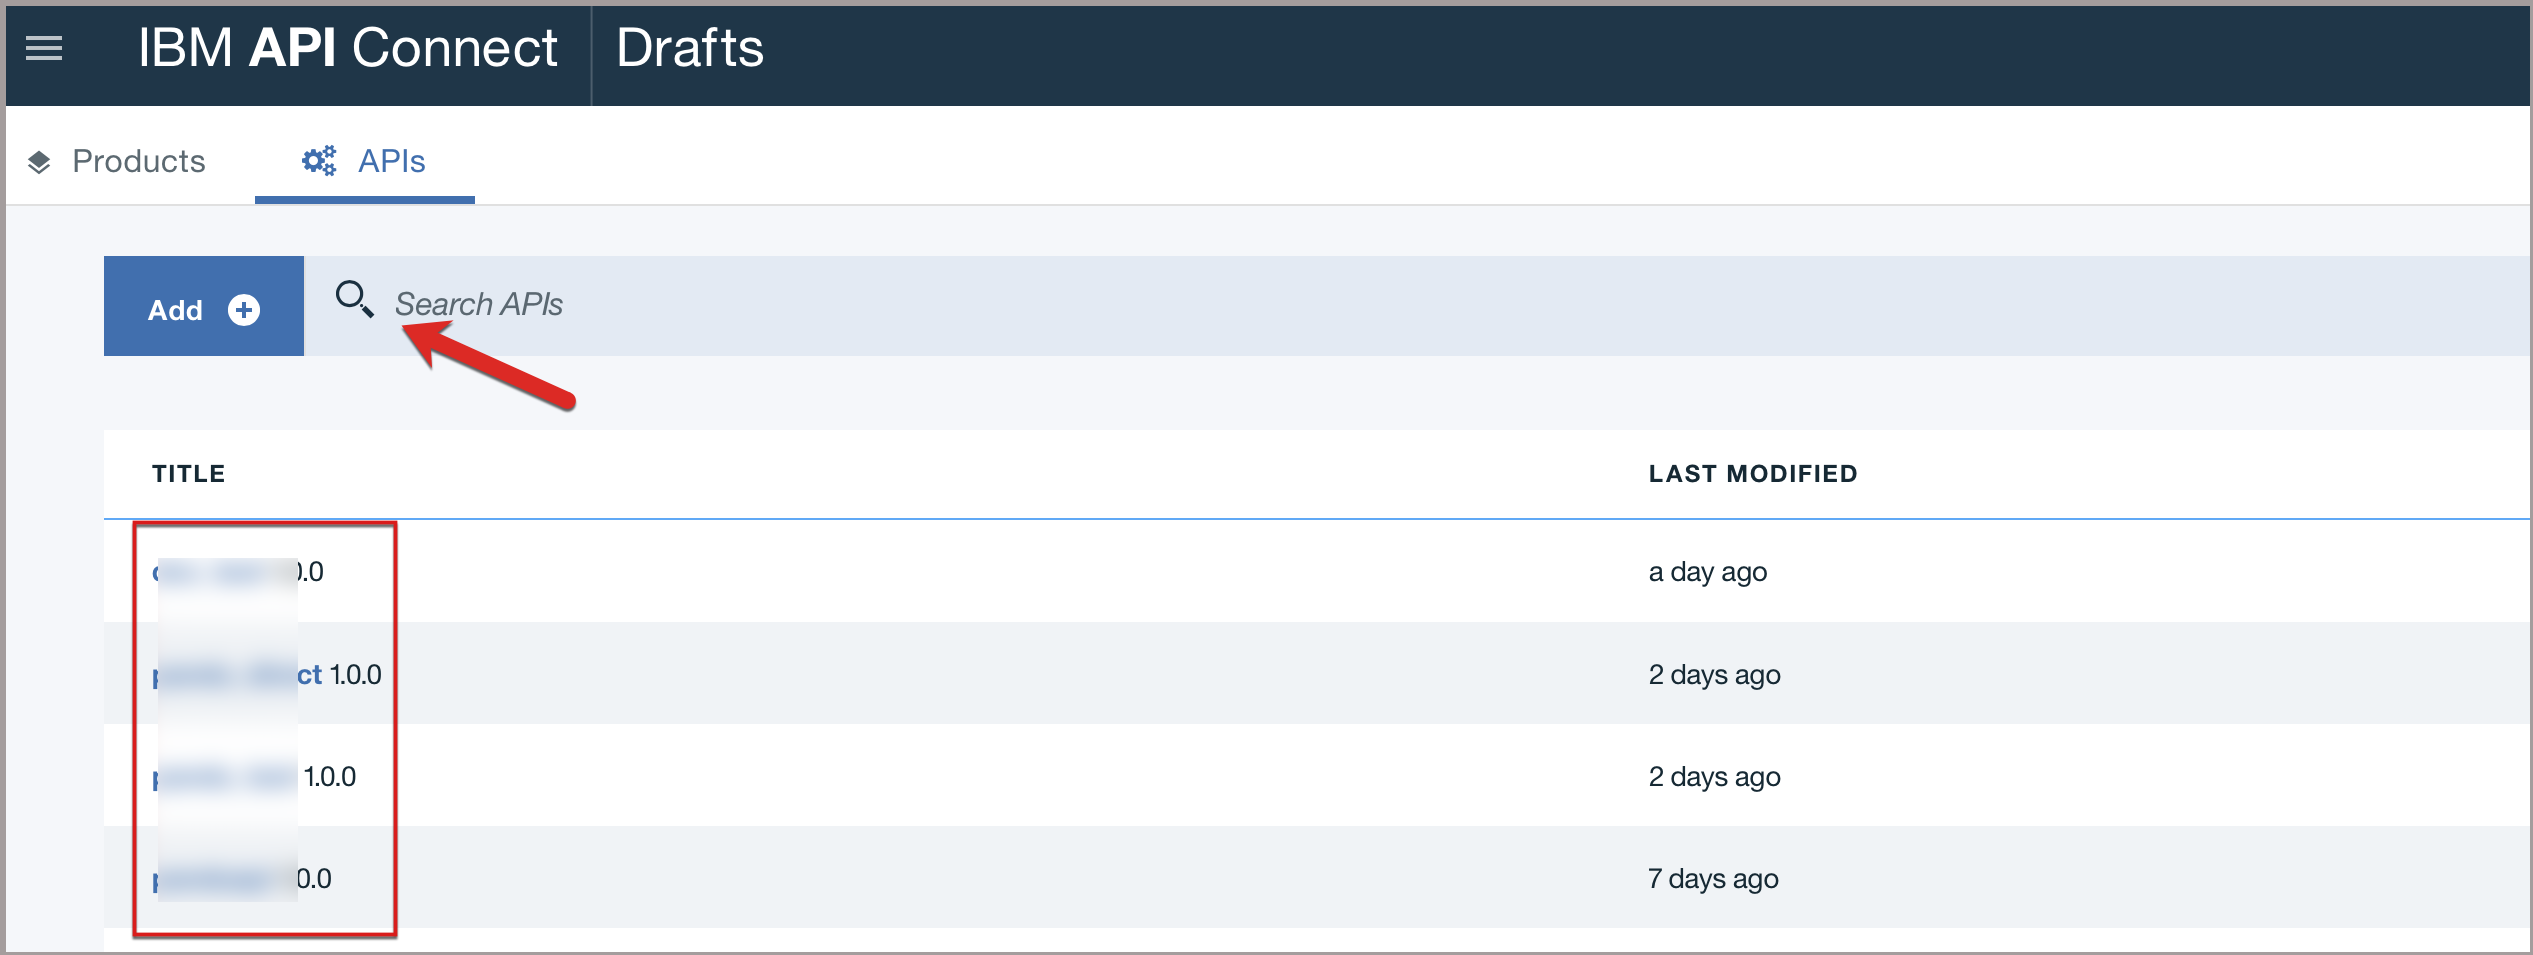Click '2 days ago' in the 'ct' row
Screen dimensions: 2533x955
click(x=1714, y=675)
